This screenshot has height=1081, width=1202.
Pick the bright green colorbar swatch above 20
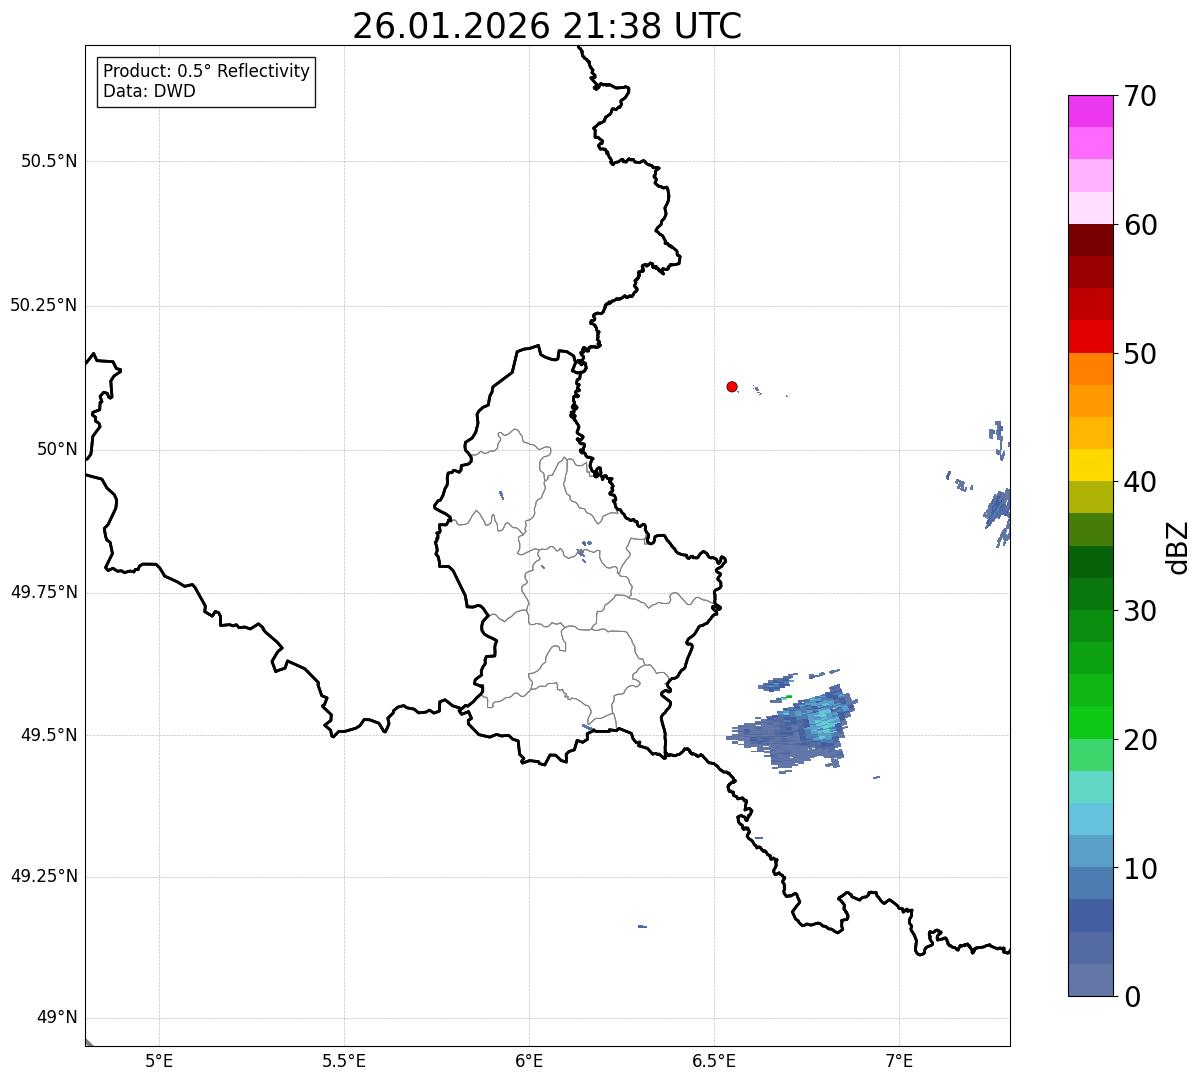click(1090, 723)
